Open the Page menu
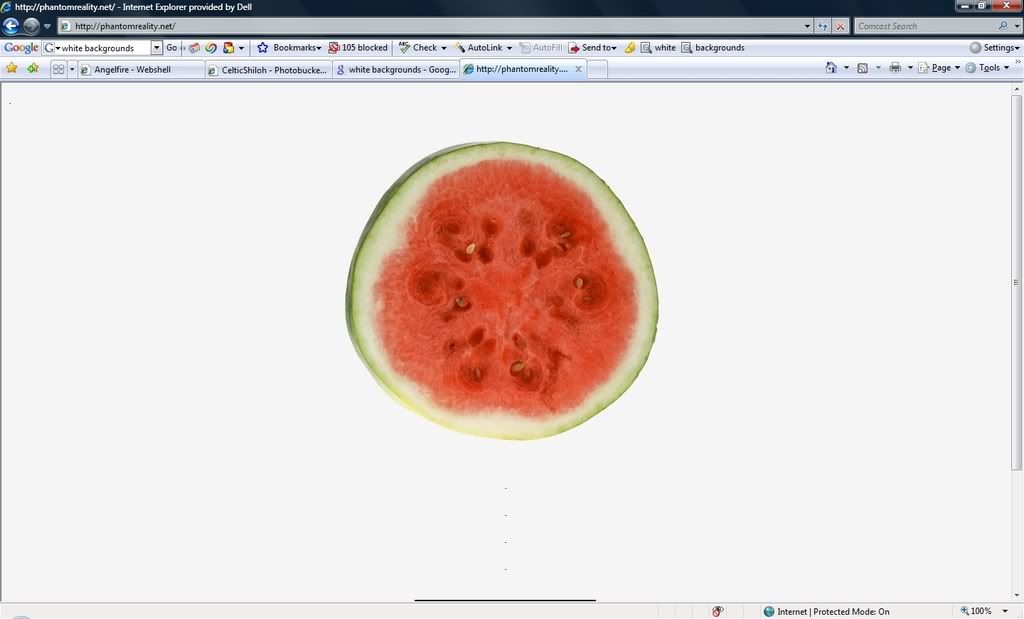The image size is (1024, 619). tap(938, 68)
